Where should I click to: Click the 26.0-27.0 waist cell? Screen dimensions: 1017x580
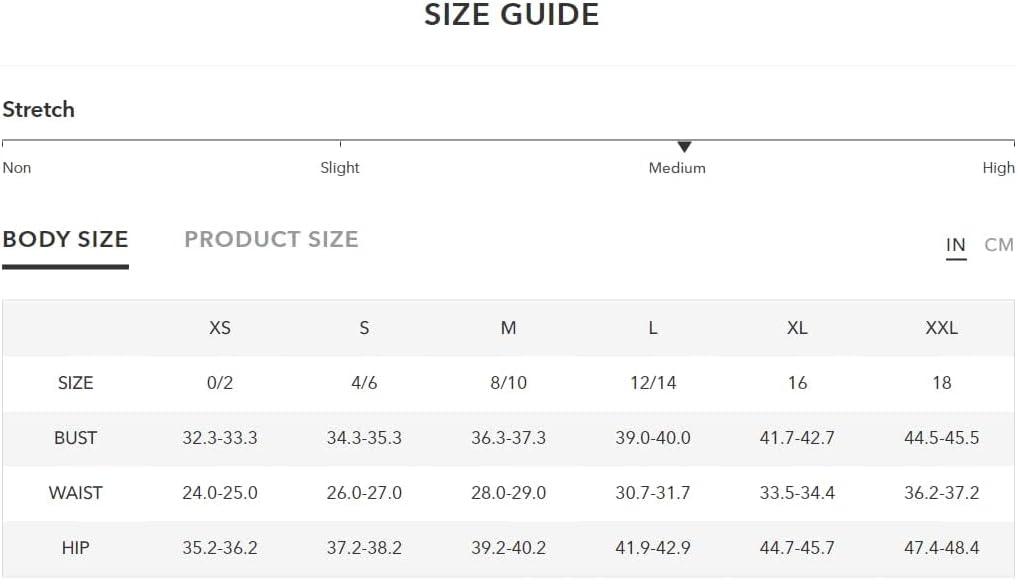[364, 493]
